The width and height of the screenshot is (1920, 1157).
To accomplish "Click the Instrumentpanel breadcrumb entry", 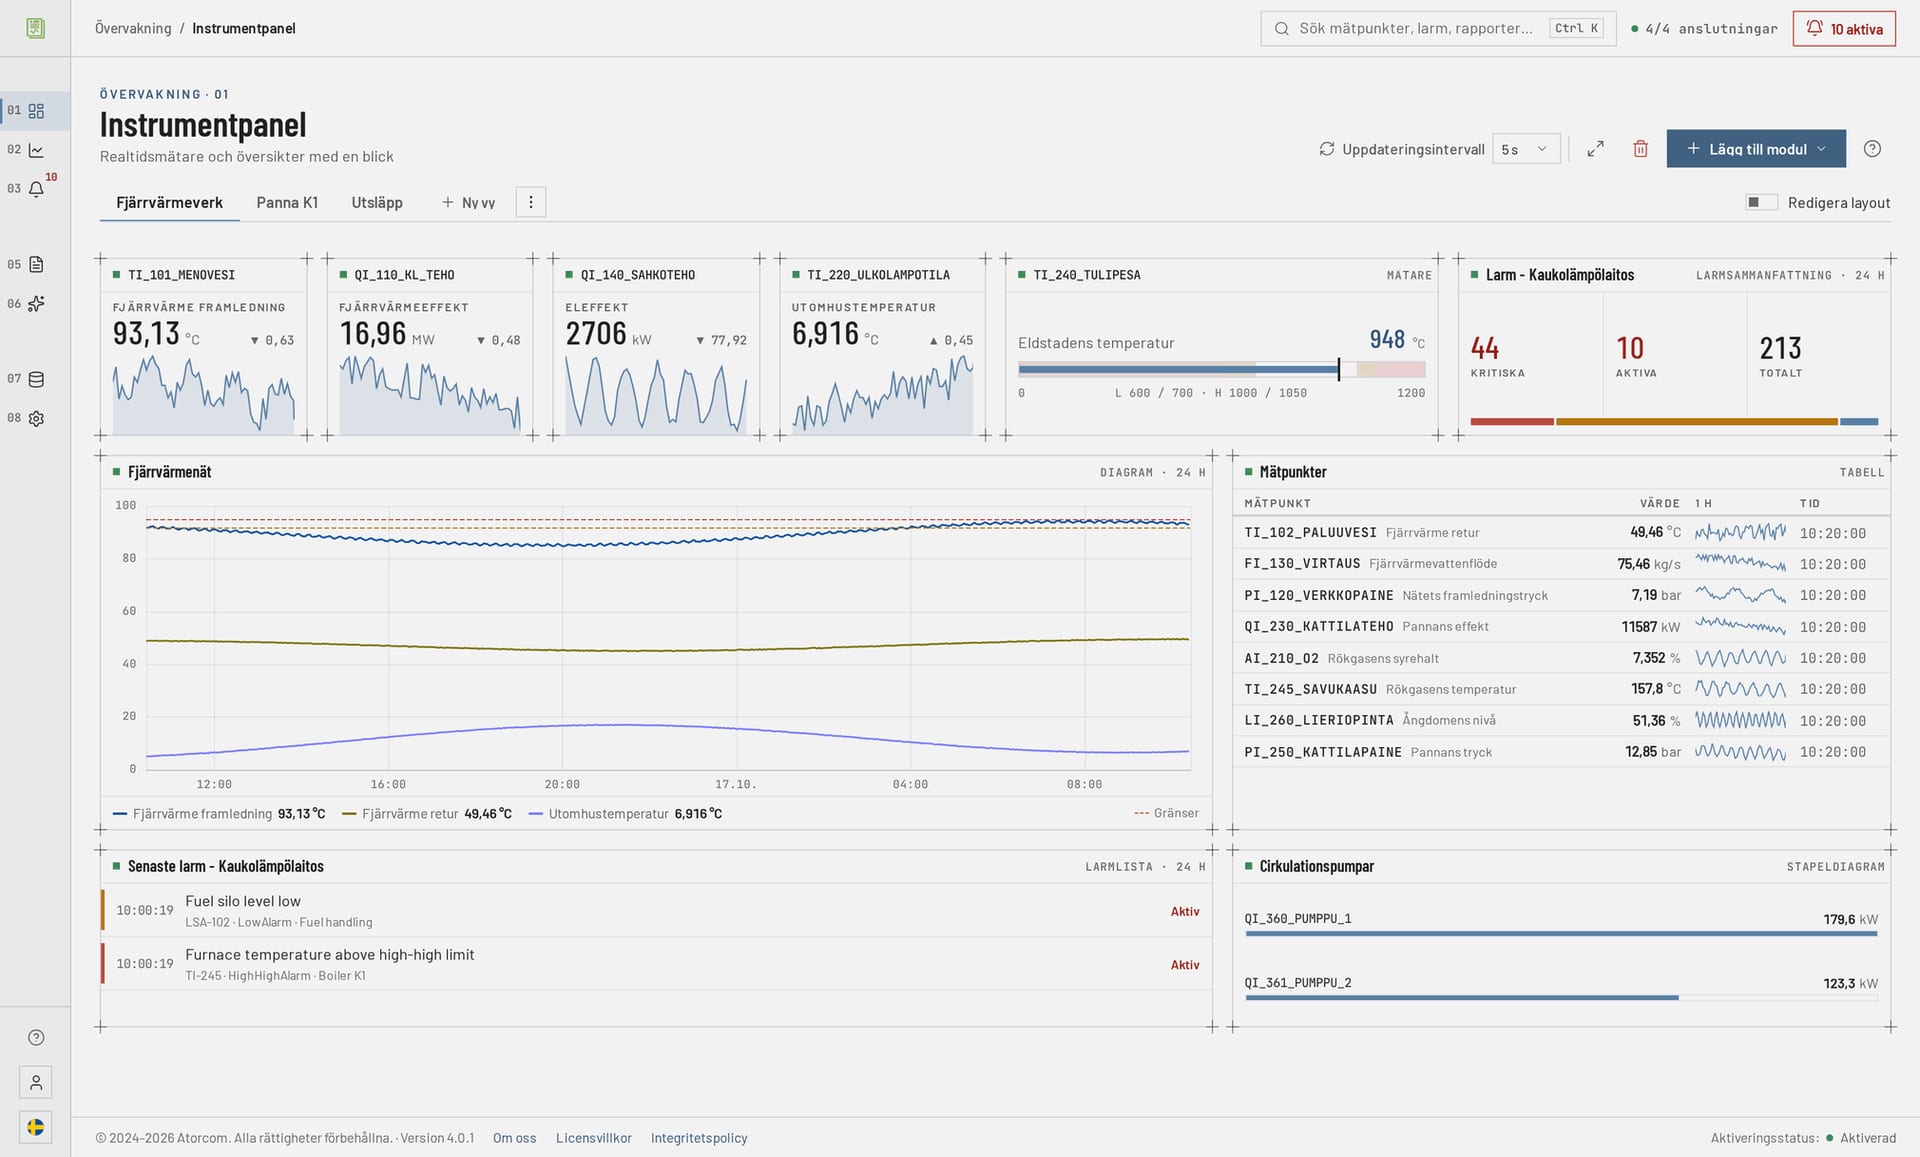I will 244,29.
